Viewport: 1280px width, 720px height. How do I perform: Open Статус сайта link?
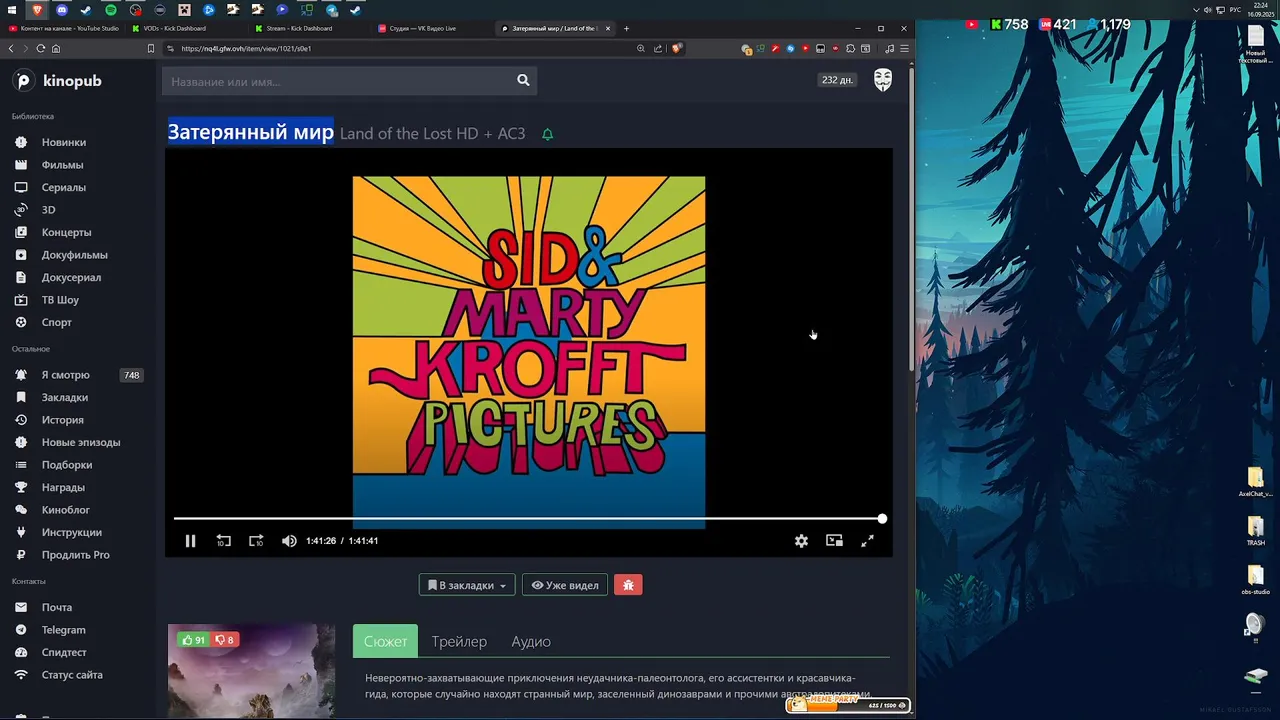coord(72,675)
